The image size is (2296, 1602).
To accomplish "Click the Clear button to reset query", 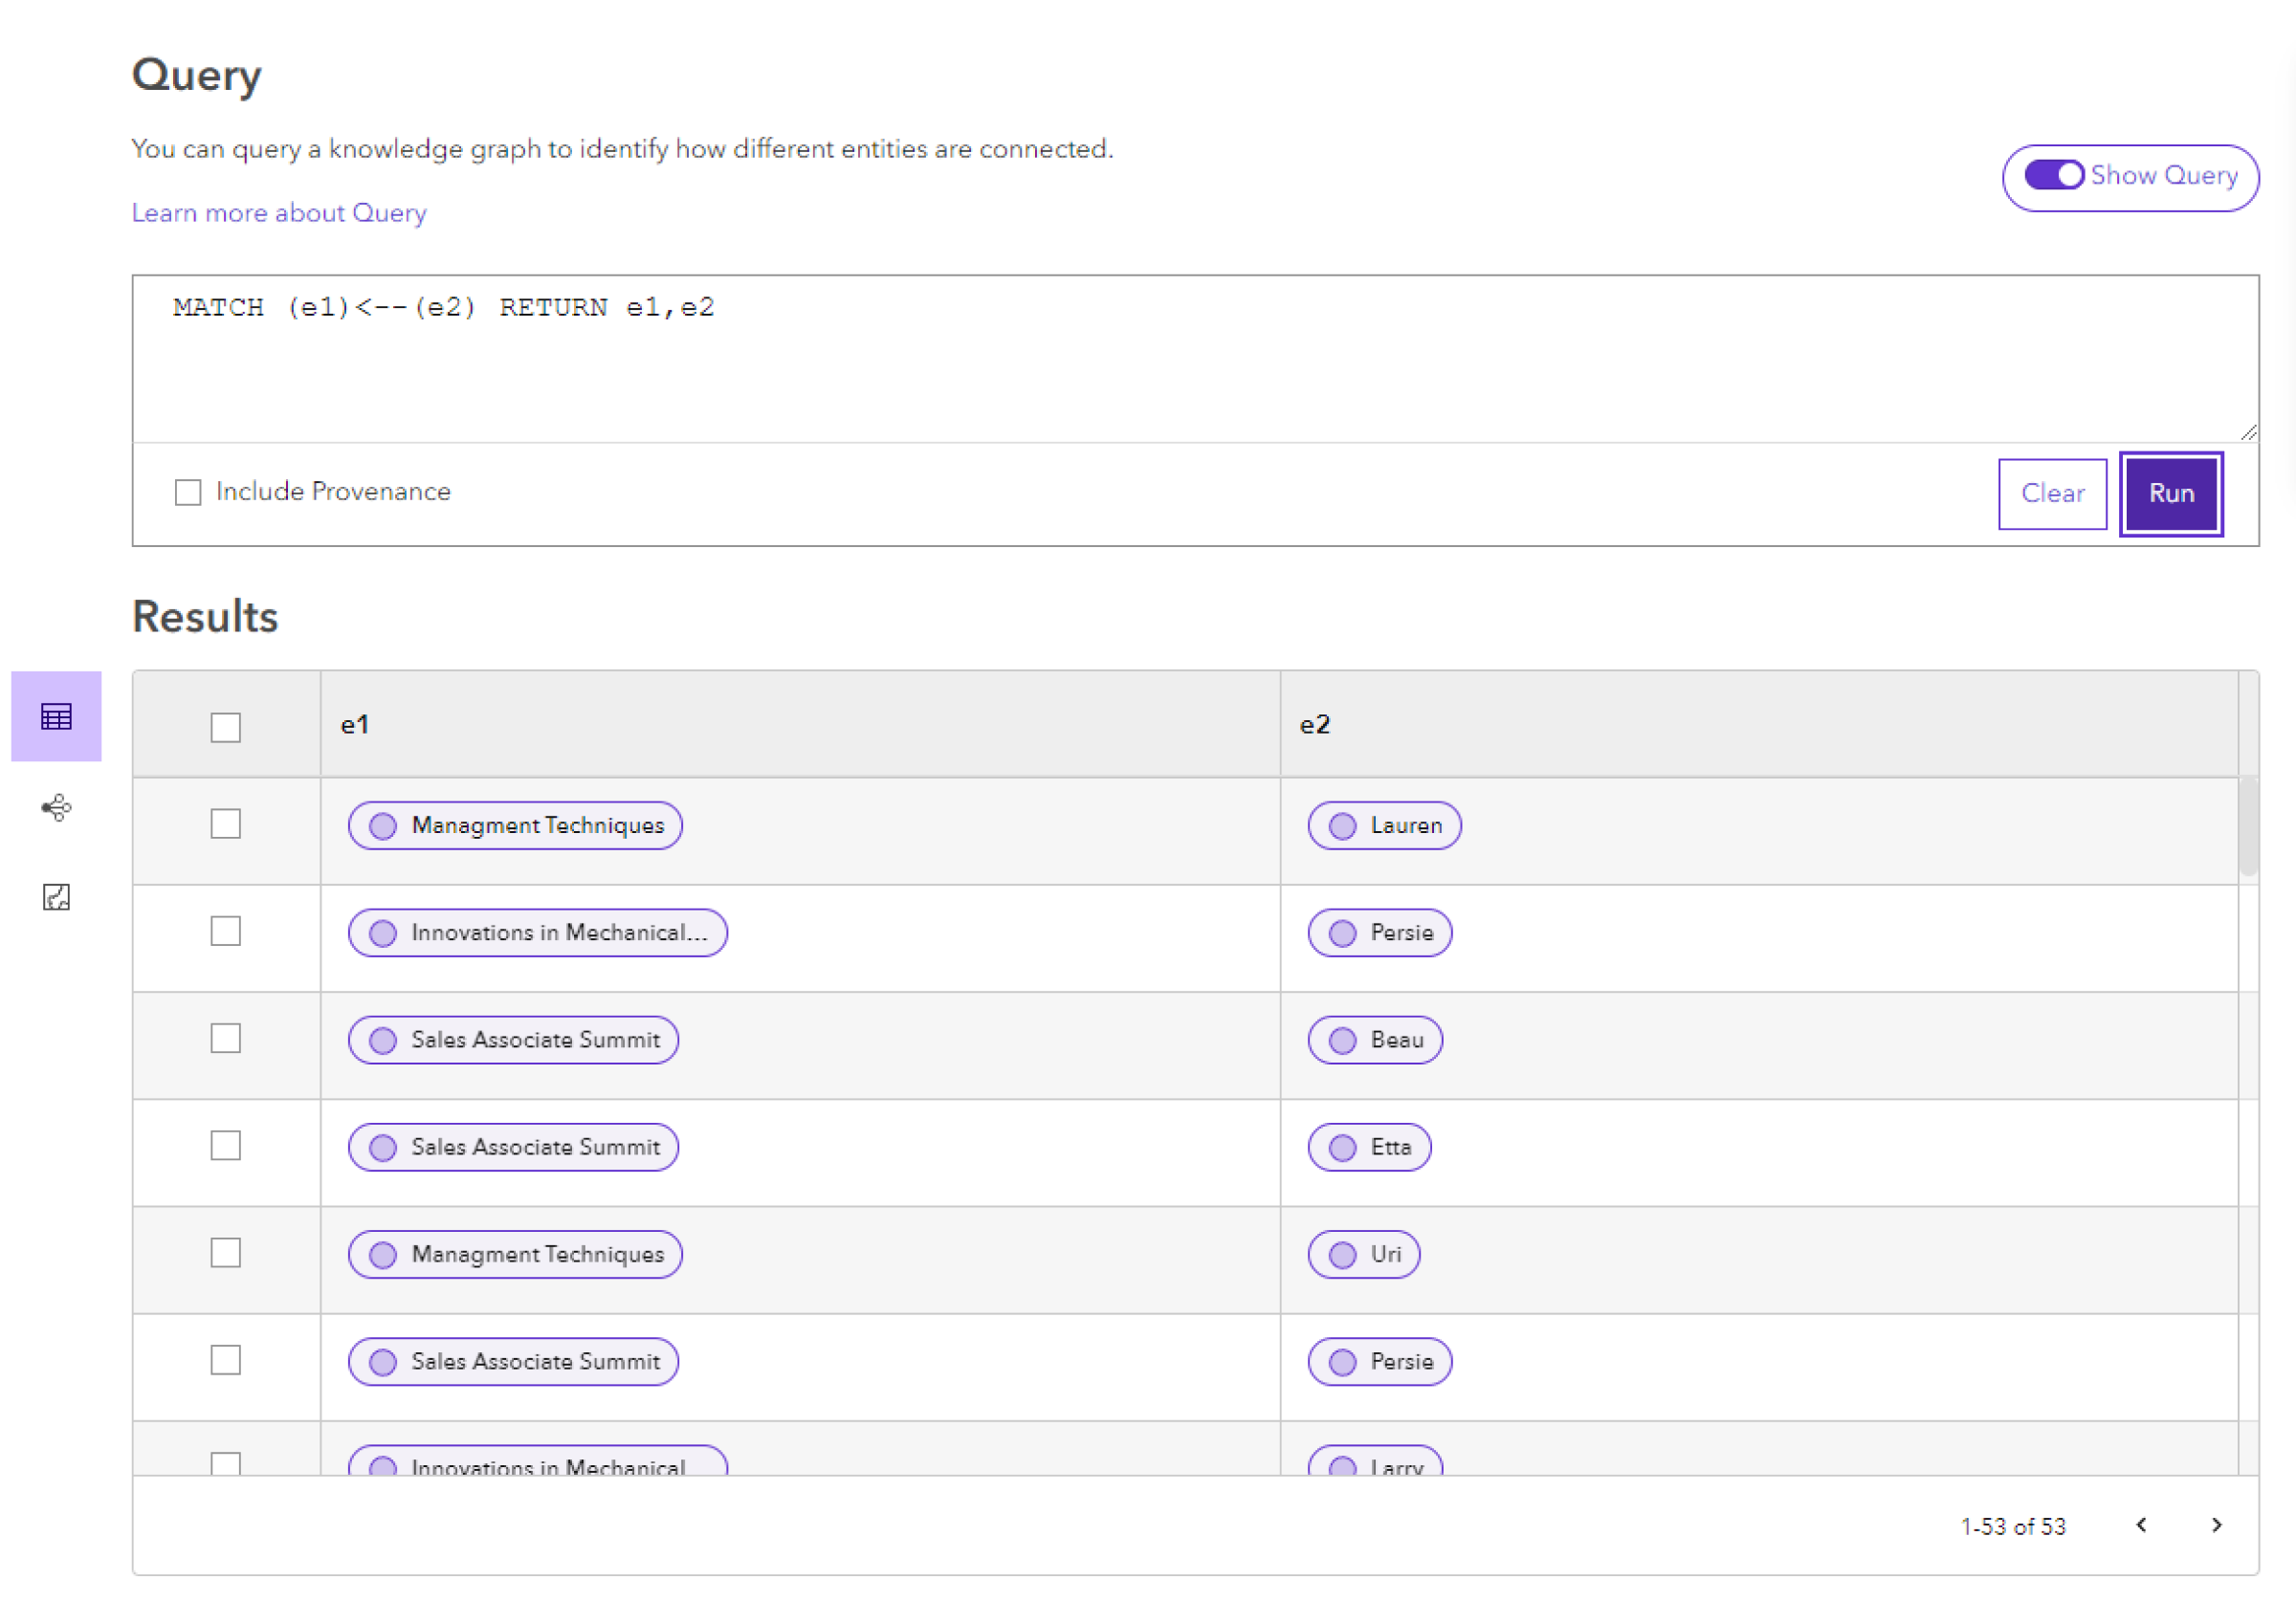I will tap(2052, 493).
